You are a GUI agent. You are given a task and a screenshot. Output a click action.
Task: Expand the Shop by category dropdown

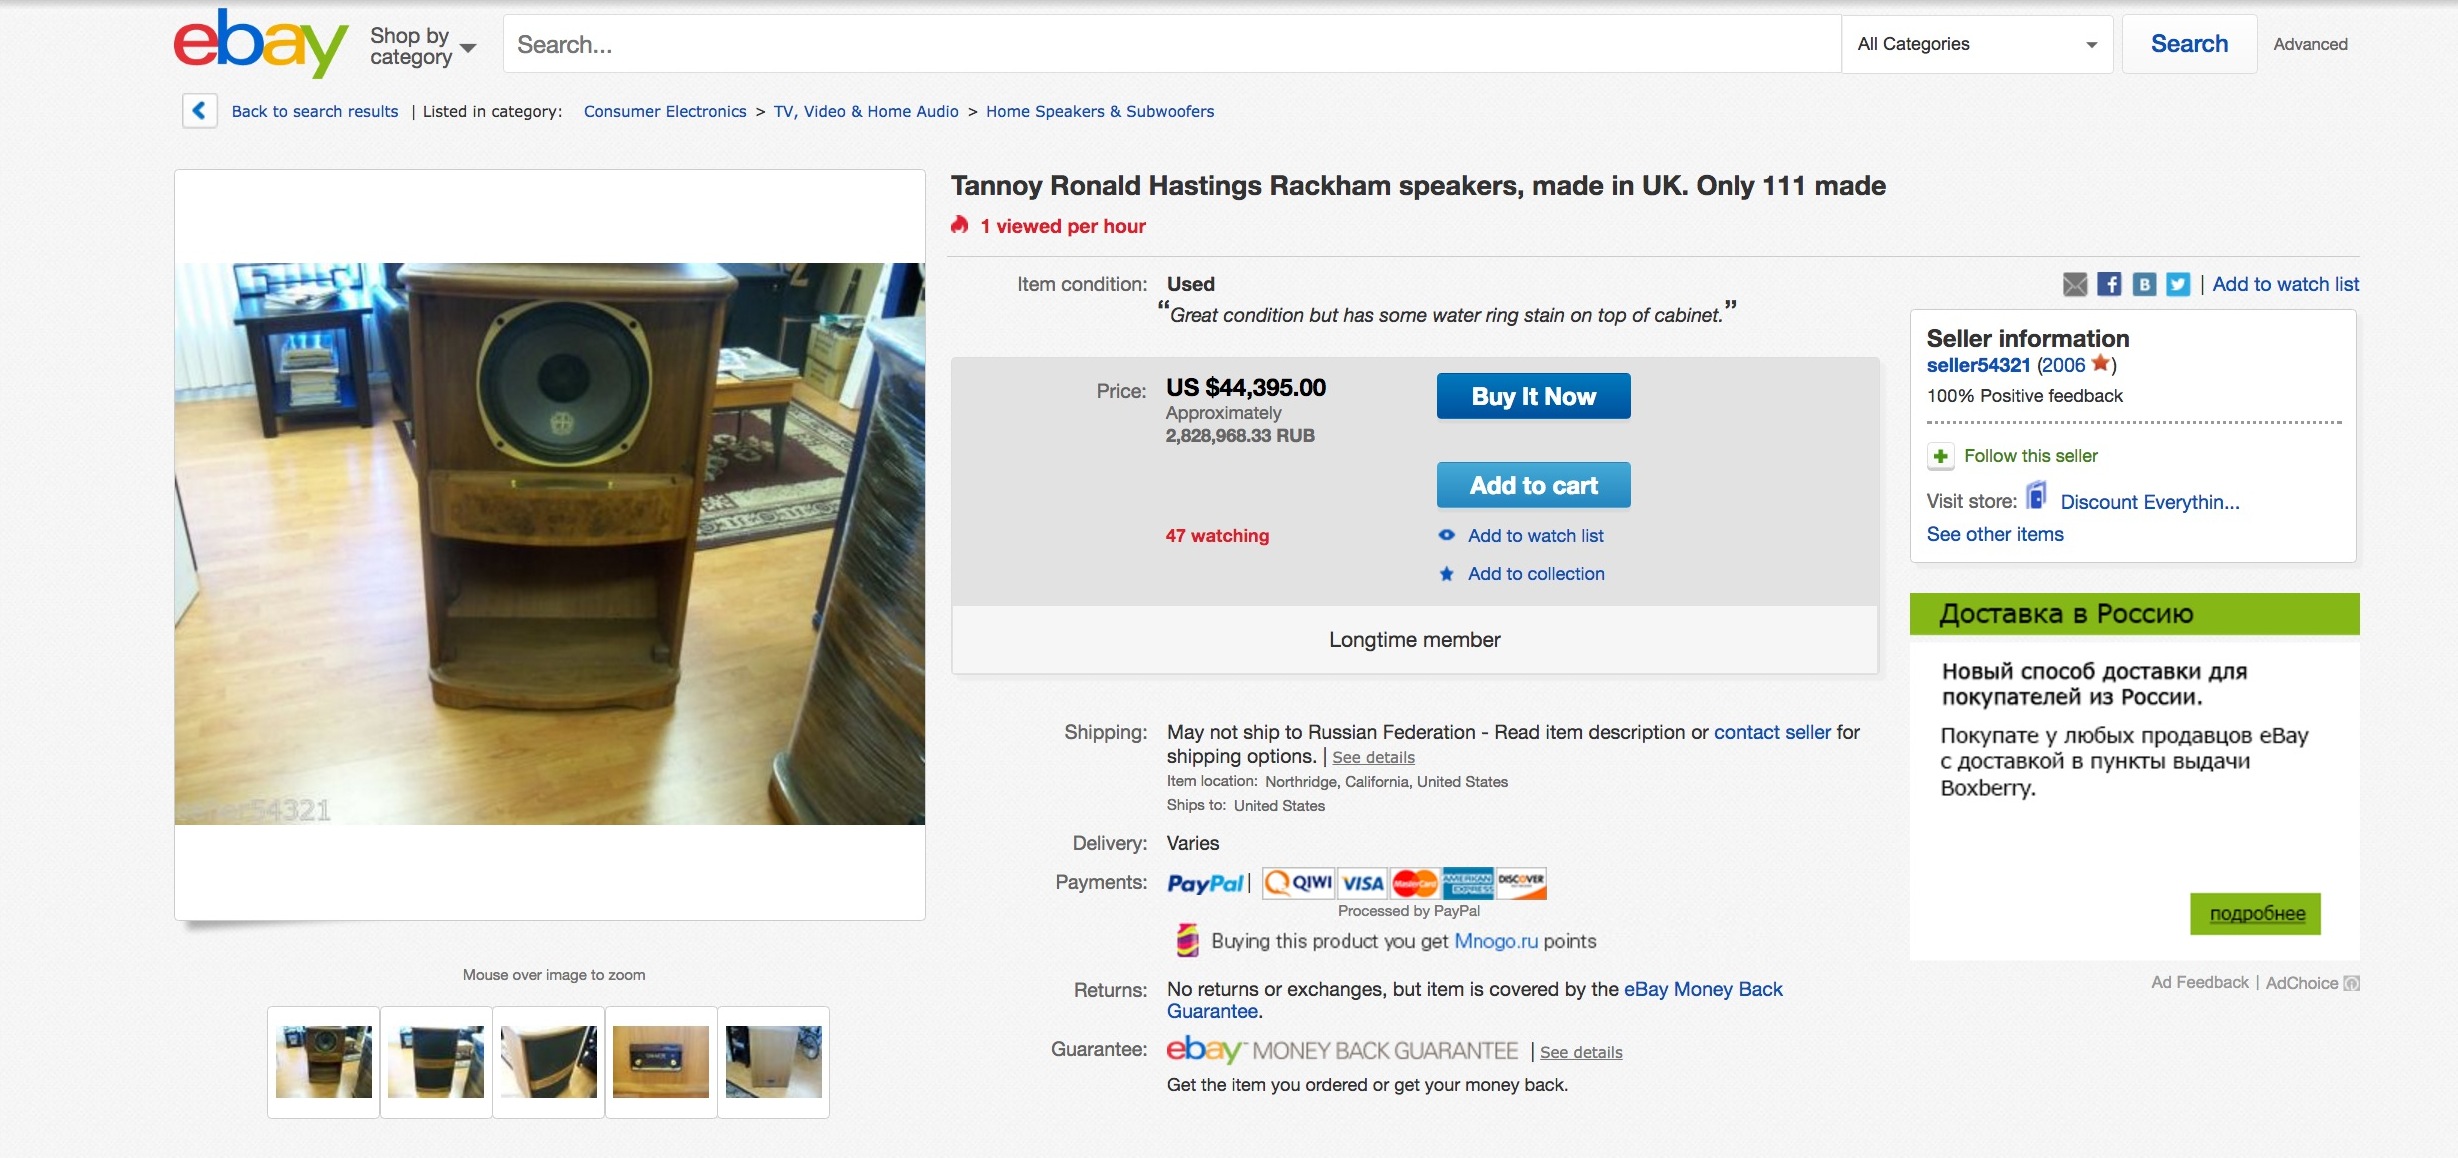pyautogui.click(x=423, y=46)
